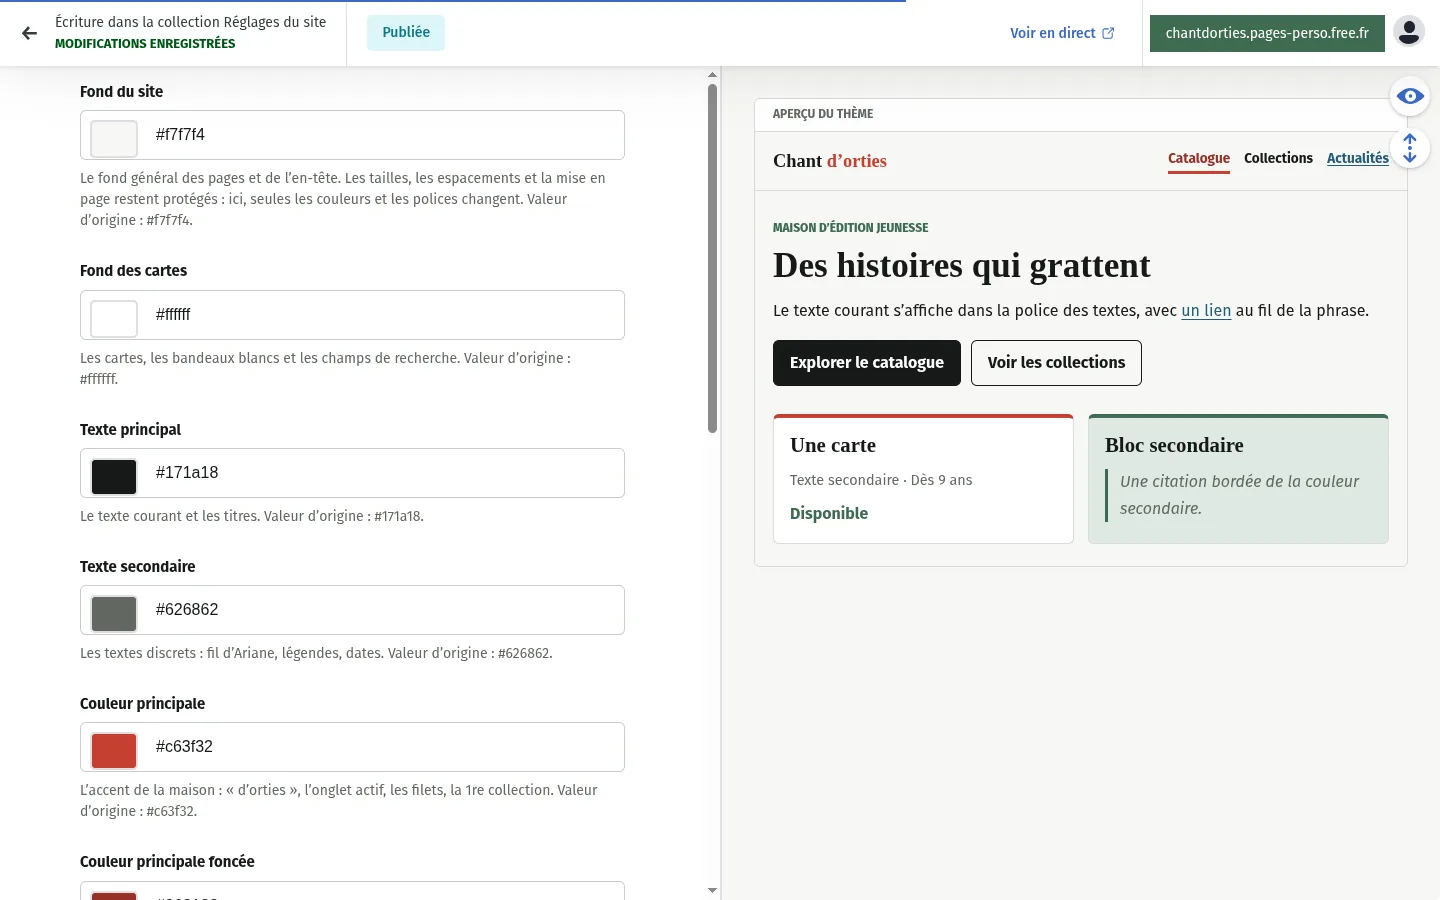Select the Catalogue tab in preview

[x=1199, y=159]
